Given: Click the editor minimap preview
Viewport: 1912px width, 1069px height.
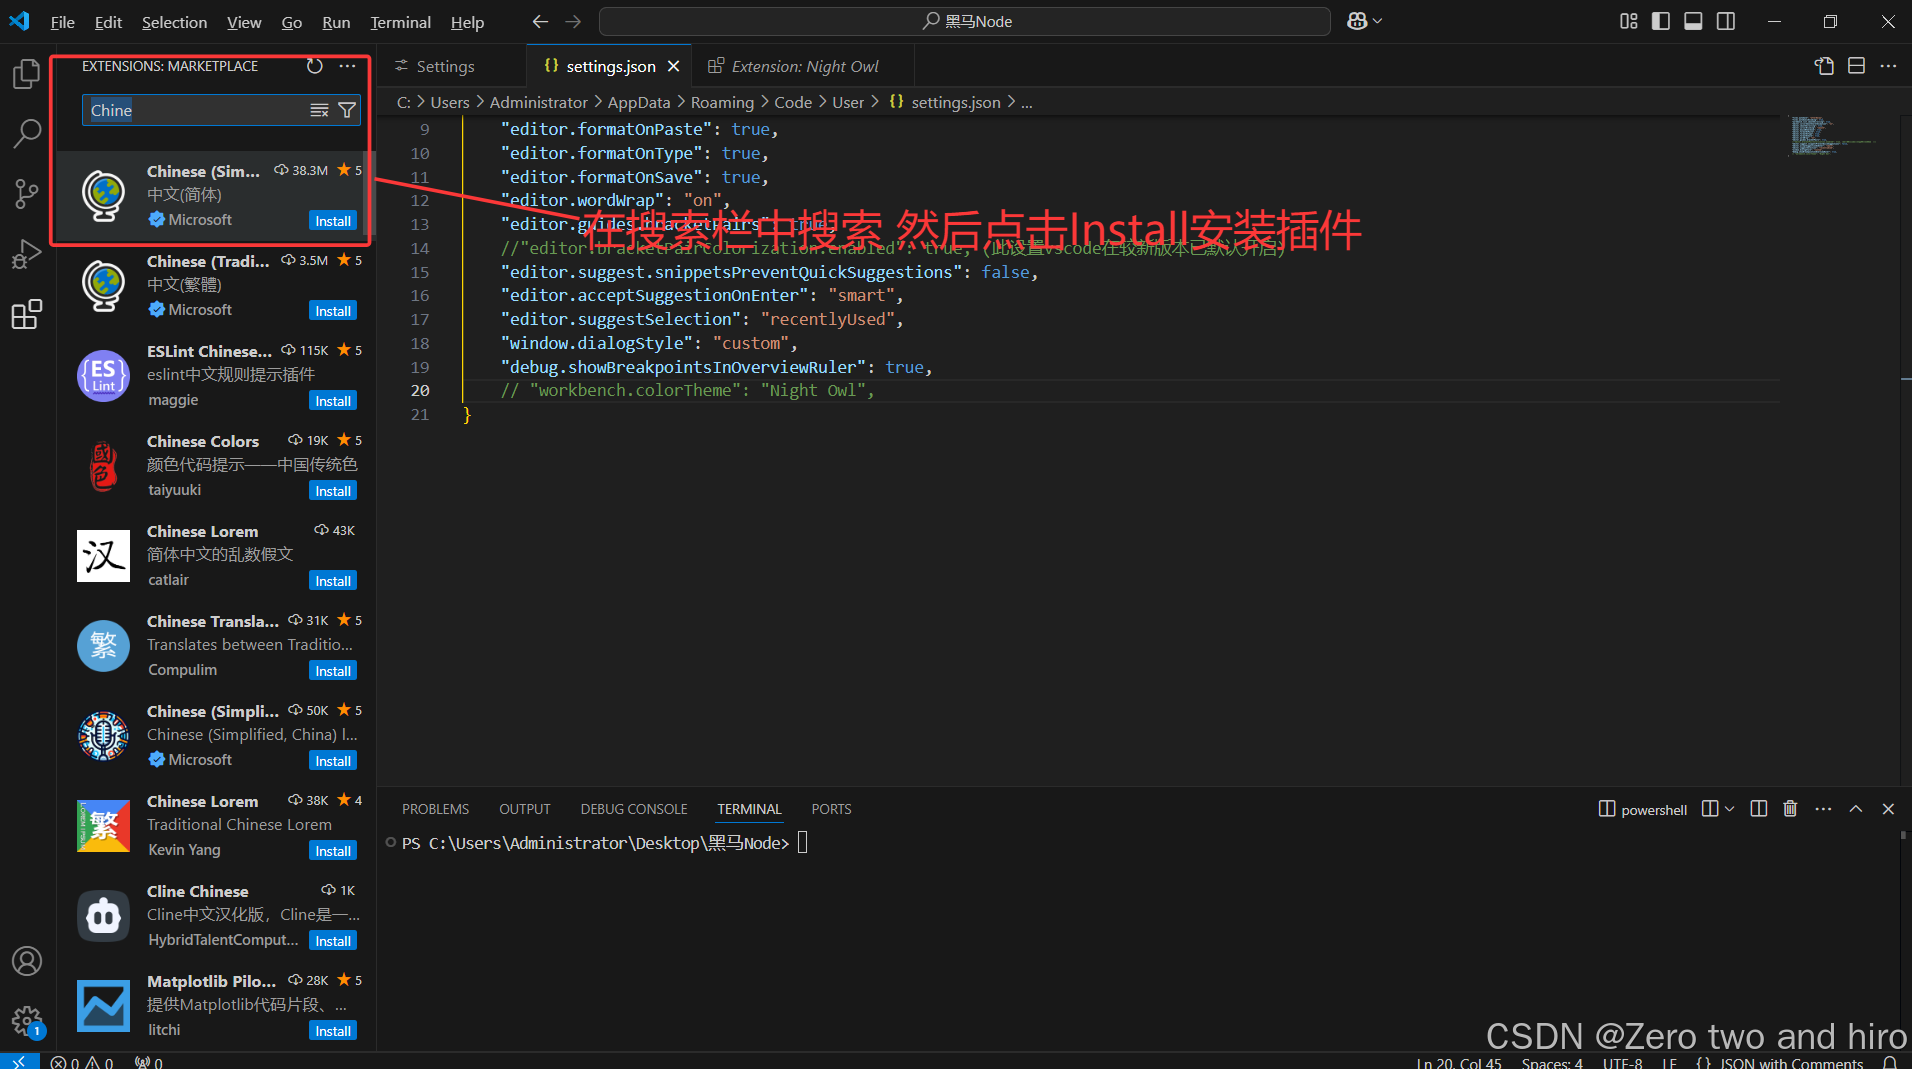Looking at the screenshot, I should (x=1832, y=136).
